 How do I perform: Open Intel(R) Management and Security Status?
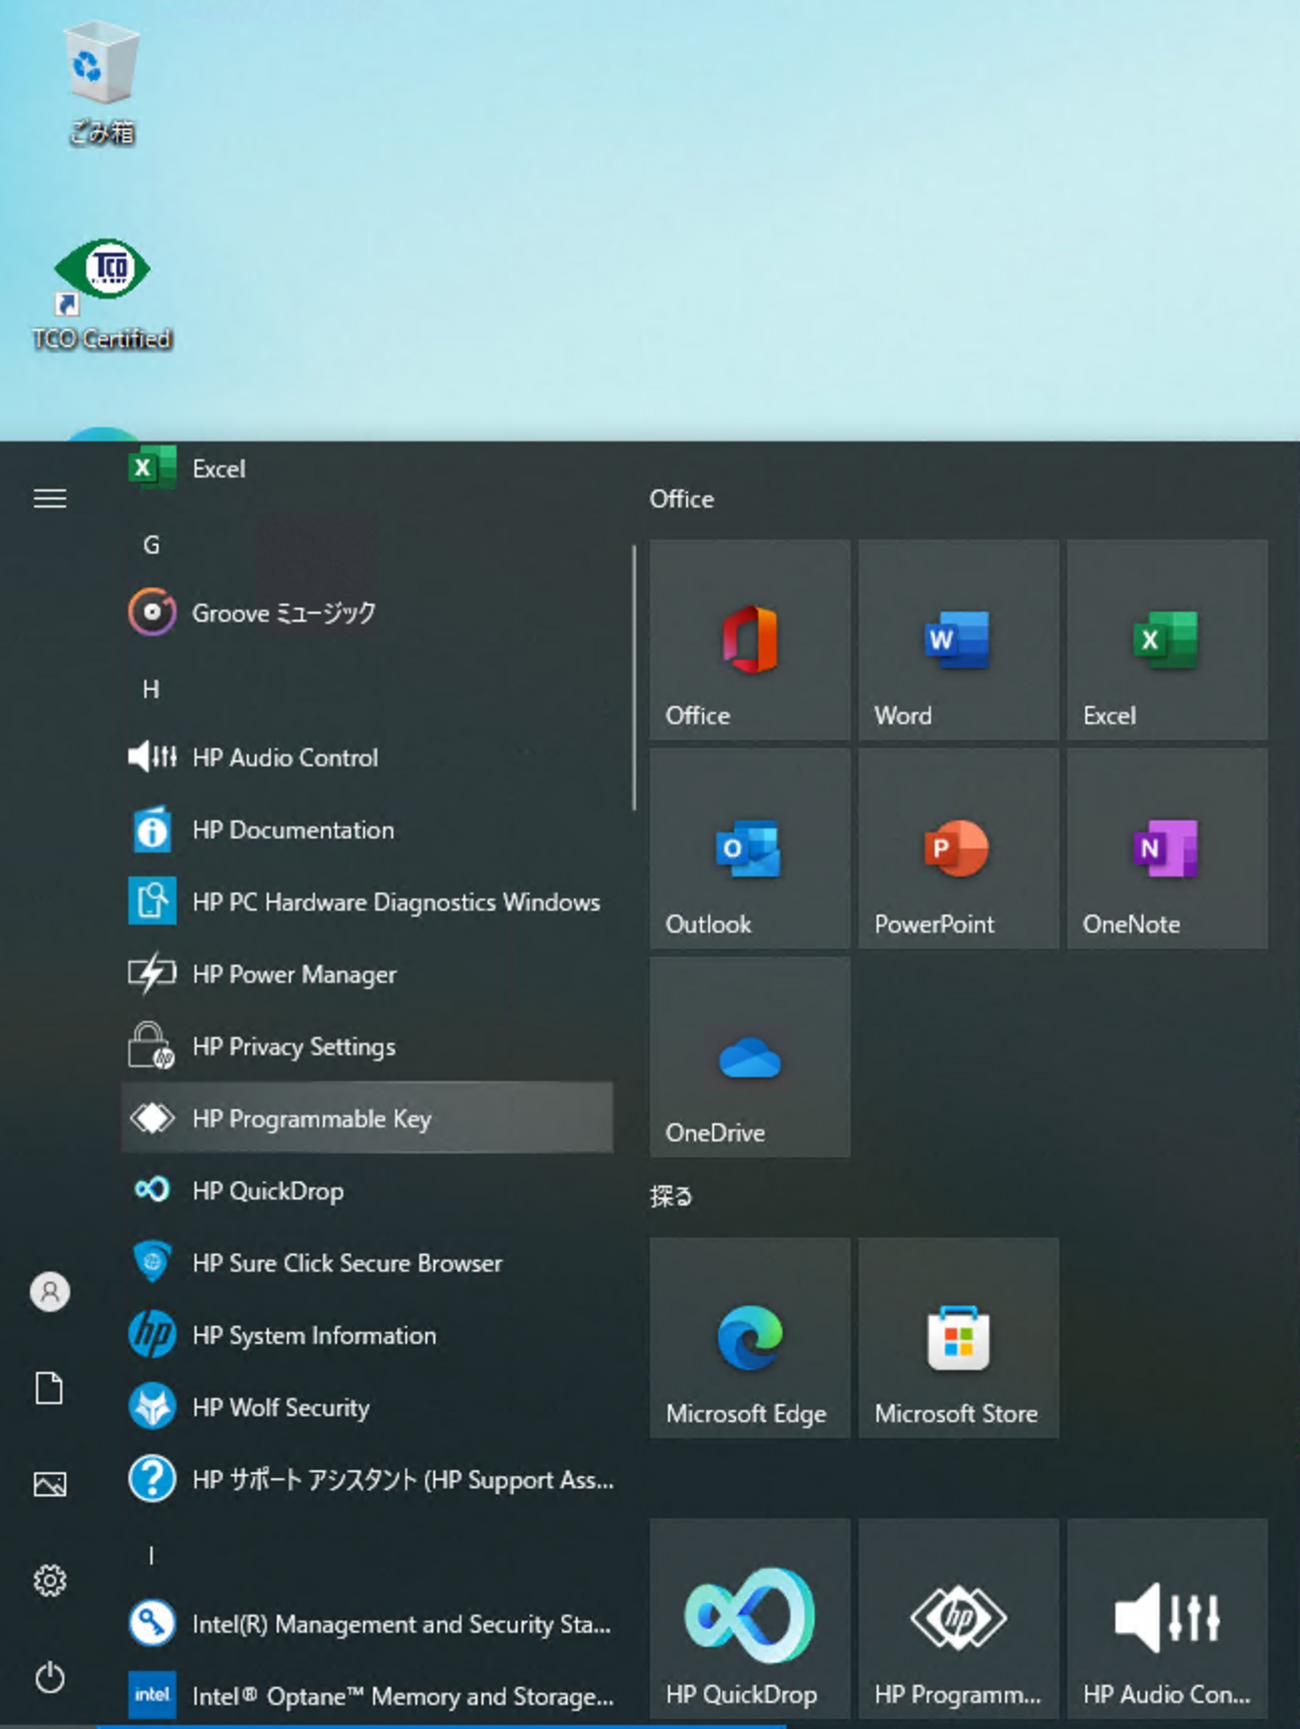pyautogui.click(x=368, y=1624)
